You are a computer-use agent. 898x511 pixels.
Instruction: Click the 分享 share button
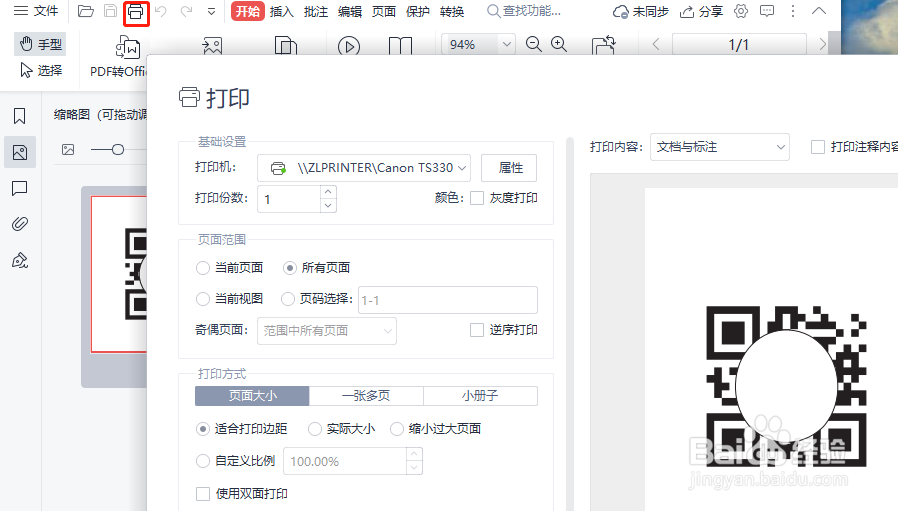tap(701, 11)
